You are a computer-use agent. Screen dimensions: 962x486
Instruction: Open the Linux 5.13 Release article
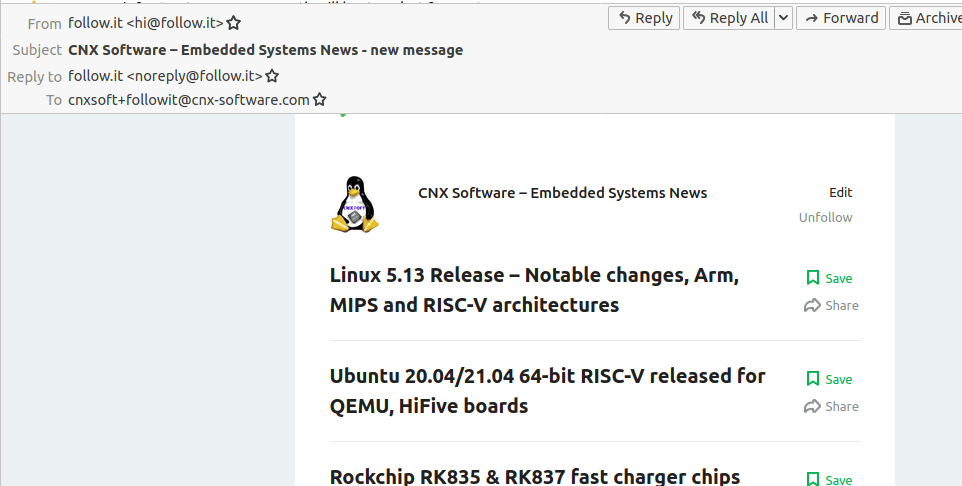534,290
